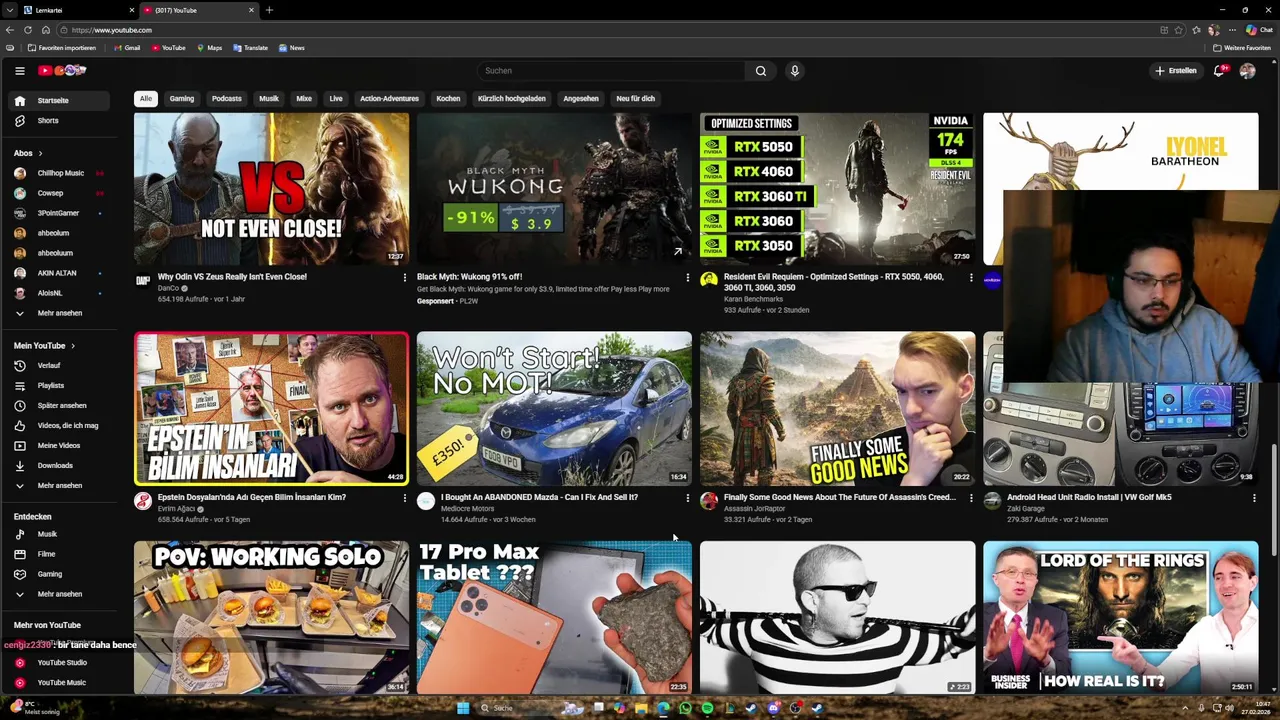Select the Gaming filter chip
This screenshot has width=1280, height=720.
click(181, 99)
